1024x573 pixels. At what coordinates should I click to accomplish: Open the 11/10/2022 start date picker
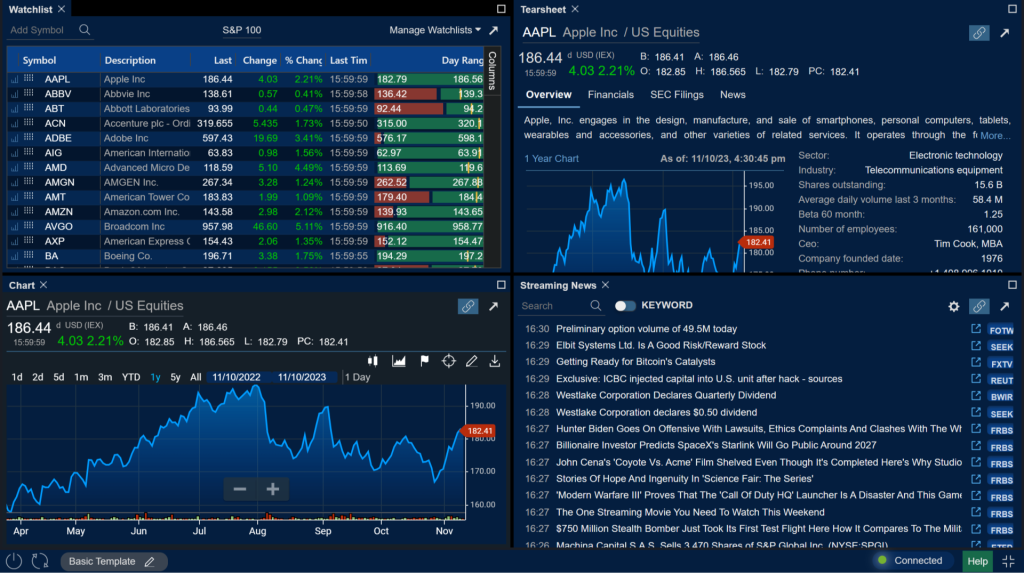tap(236, 377)
